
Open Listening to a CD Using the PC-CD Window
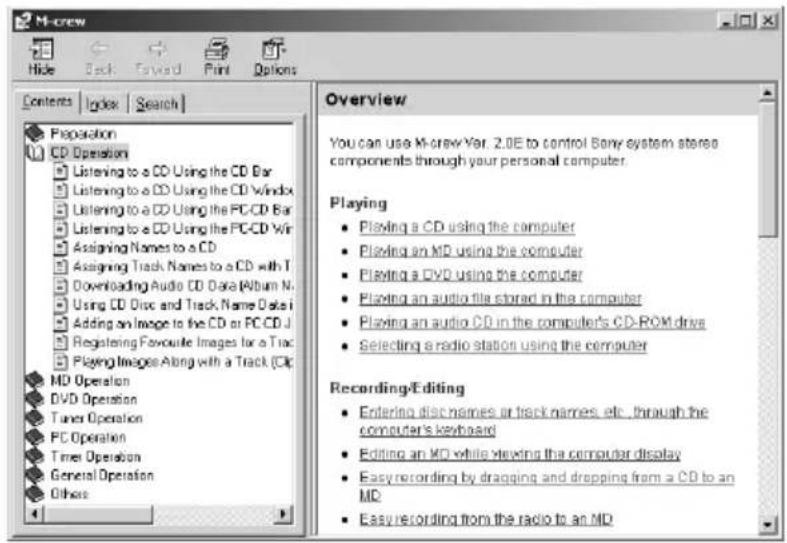click(x=182, y=228)
